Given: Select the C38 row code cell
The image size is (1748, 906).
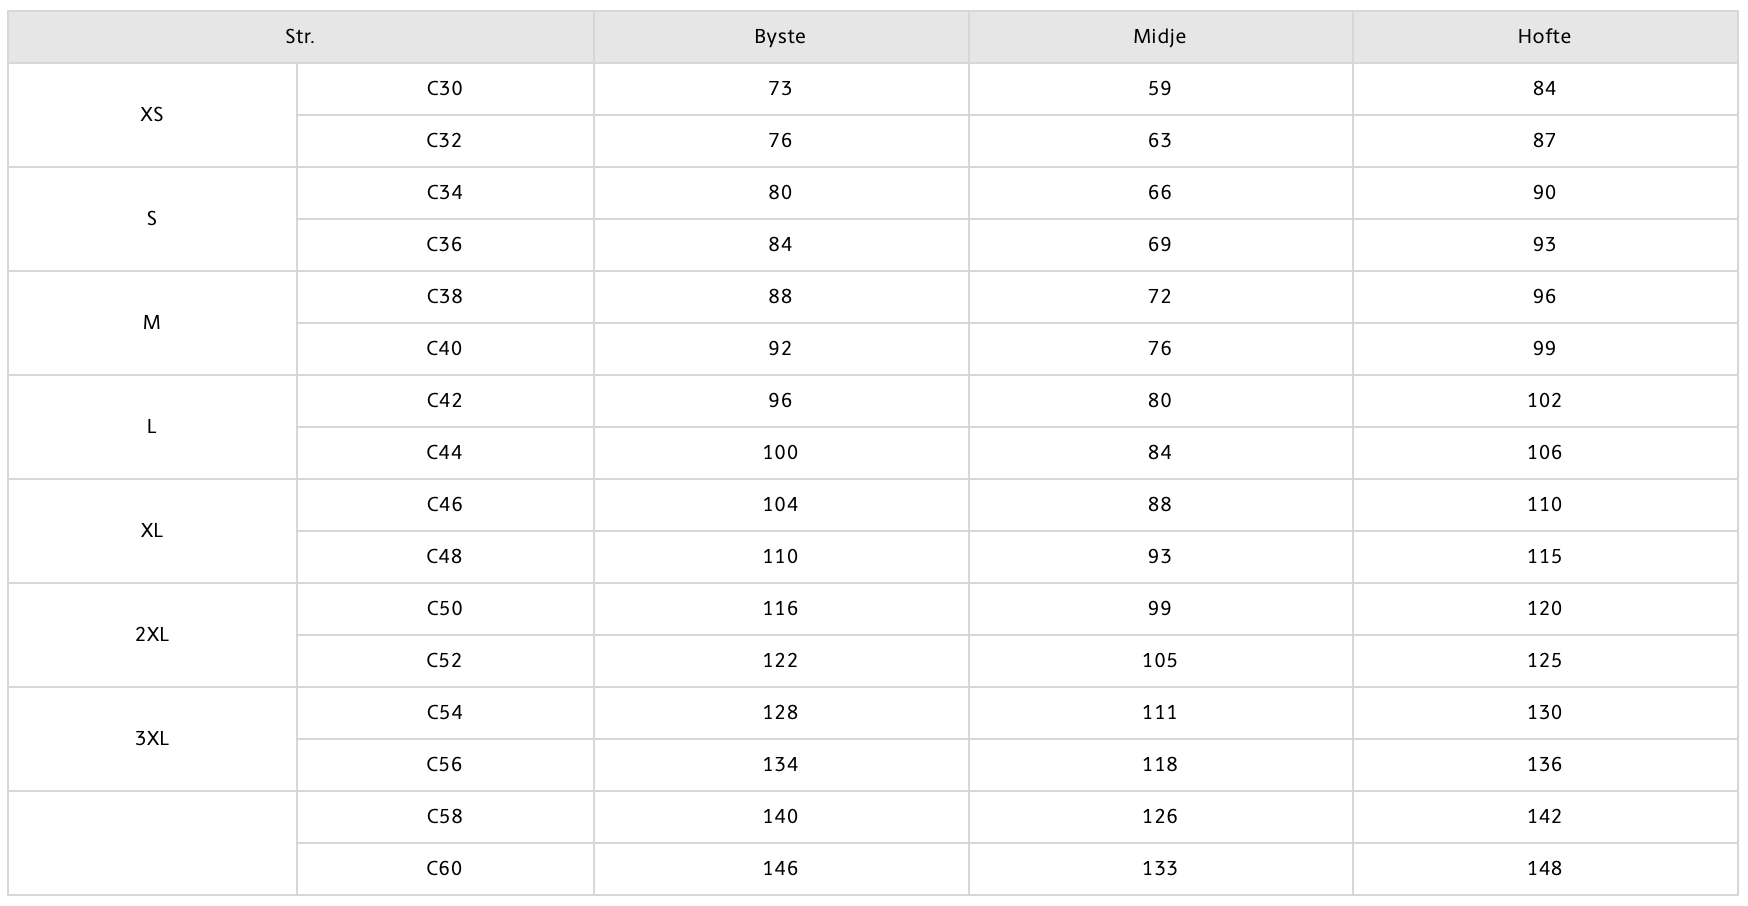Looking at the screenshot, I should pos(445,297).
